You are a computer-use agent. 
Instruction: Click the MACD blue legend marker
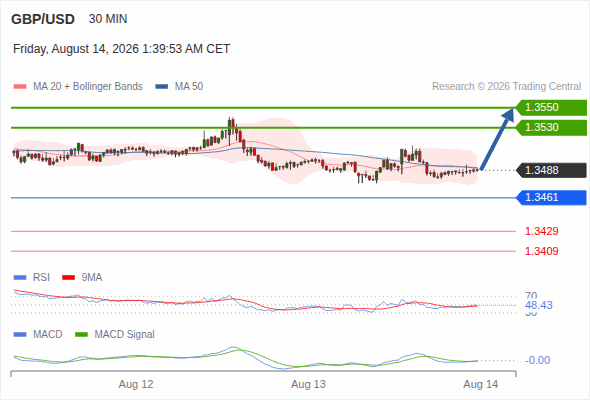(20, 335)
